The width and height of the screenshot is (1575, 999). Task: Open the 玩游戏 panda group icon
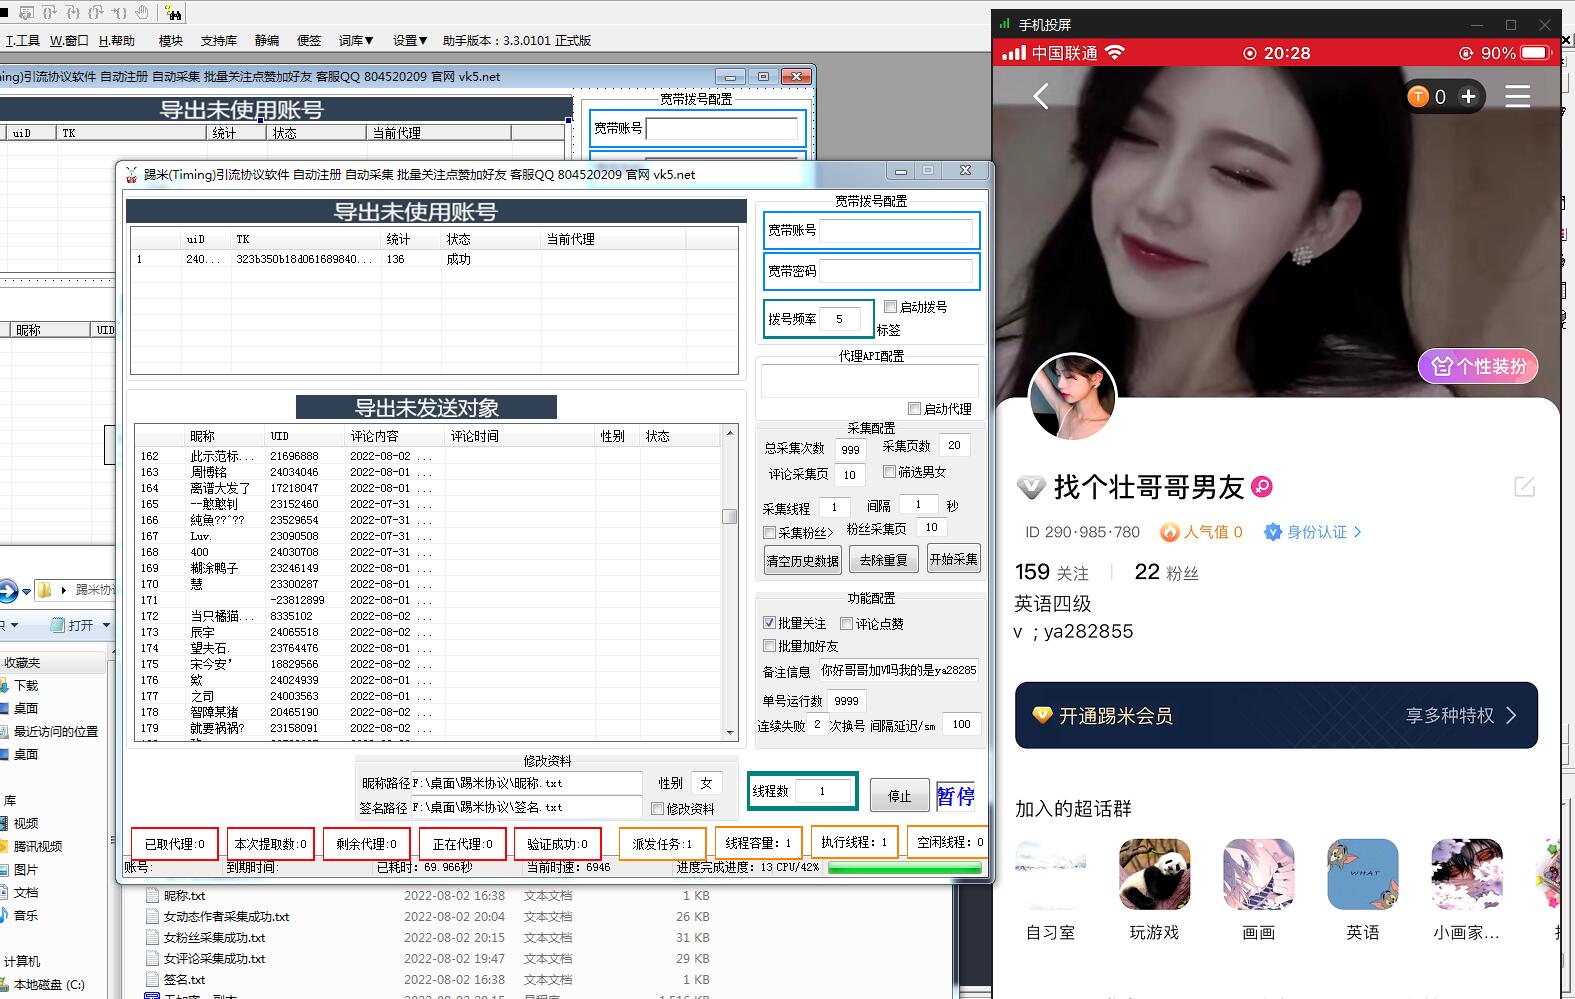[1154, 874]
